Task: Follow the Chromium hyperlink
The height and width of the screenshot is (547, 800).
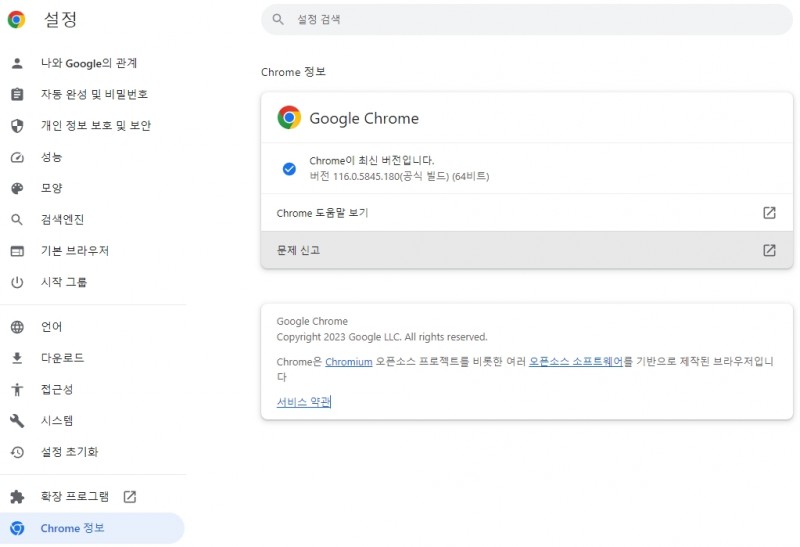Action: [x=348, y=362]
